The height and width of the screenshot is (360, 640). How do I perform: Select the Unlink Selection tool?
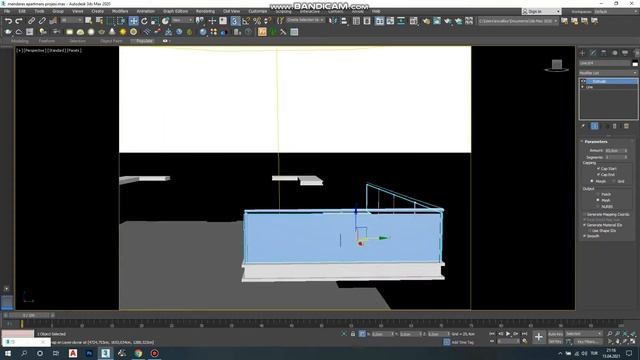[x=42, y=20]
